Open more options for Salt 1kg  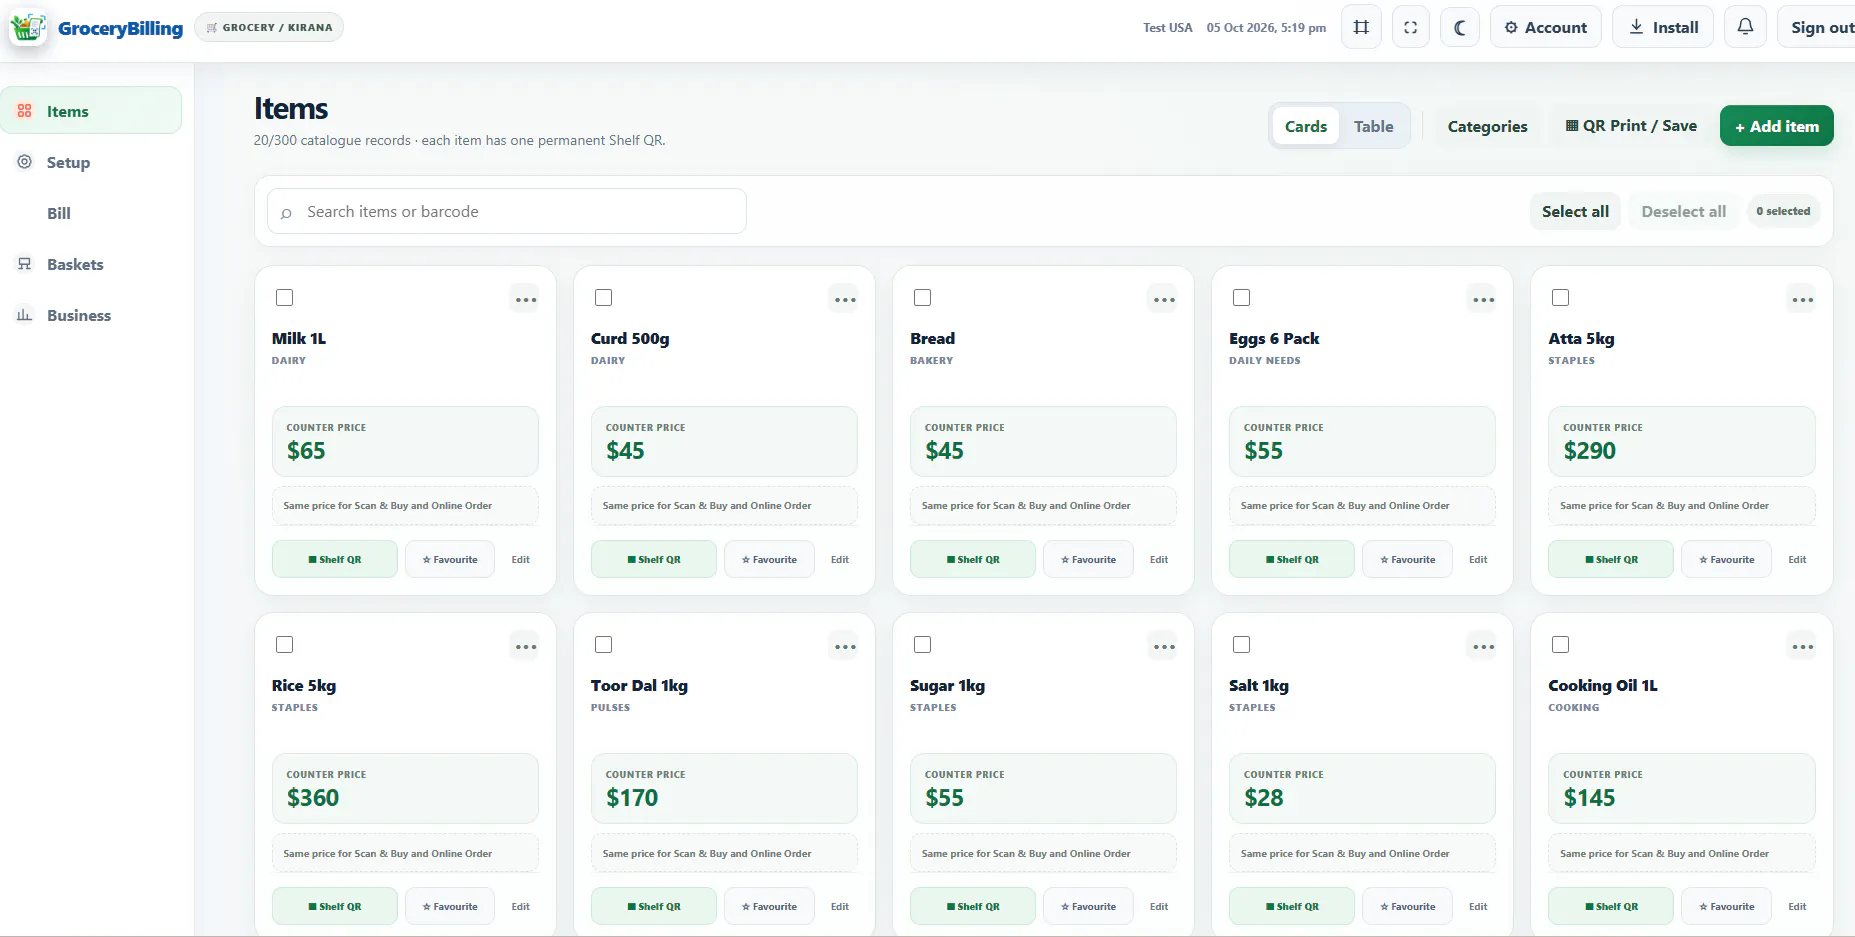(1483, 646)
